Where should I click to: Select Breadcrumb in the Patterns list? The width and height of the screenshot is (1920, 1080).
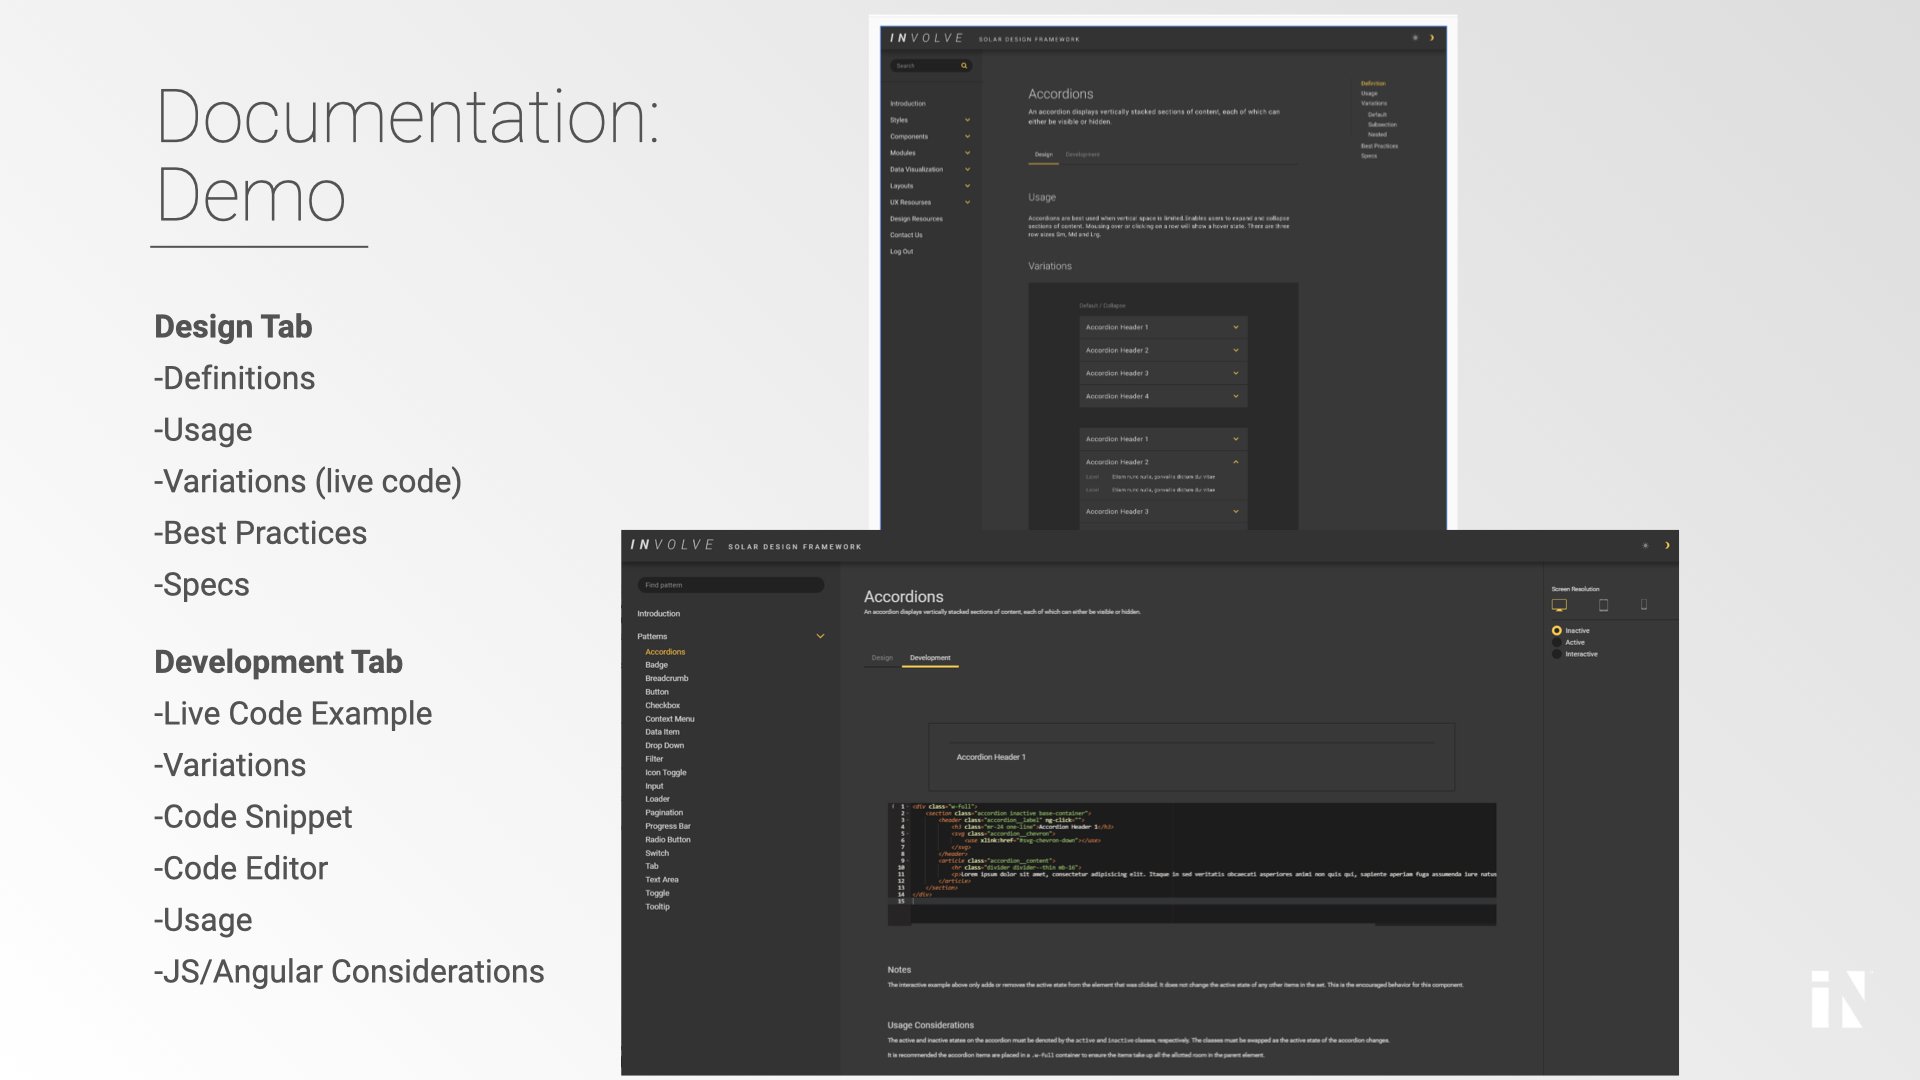(x=666, y=679)
